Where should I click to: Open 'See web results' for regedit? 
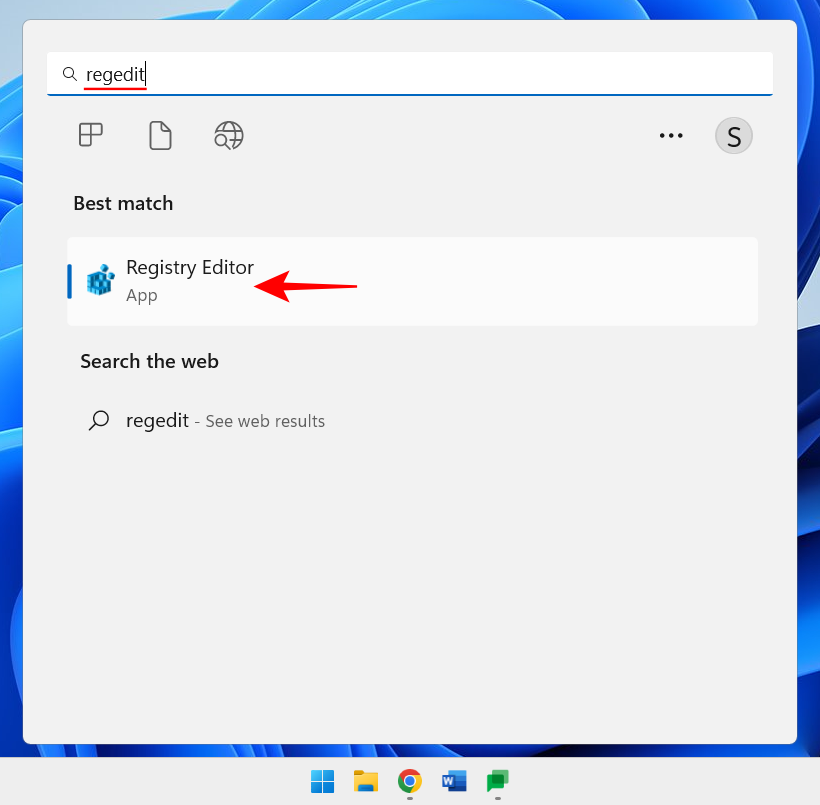pos(264,420)
